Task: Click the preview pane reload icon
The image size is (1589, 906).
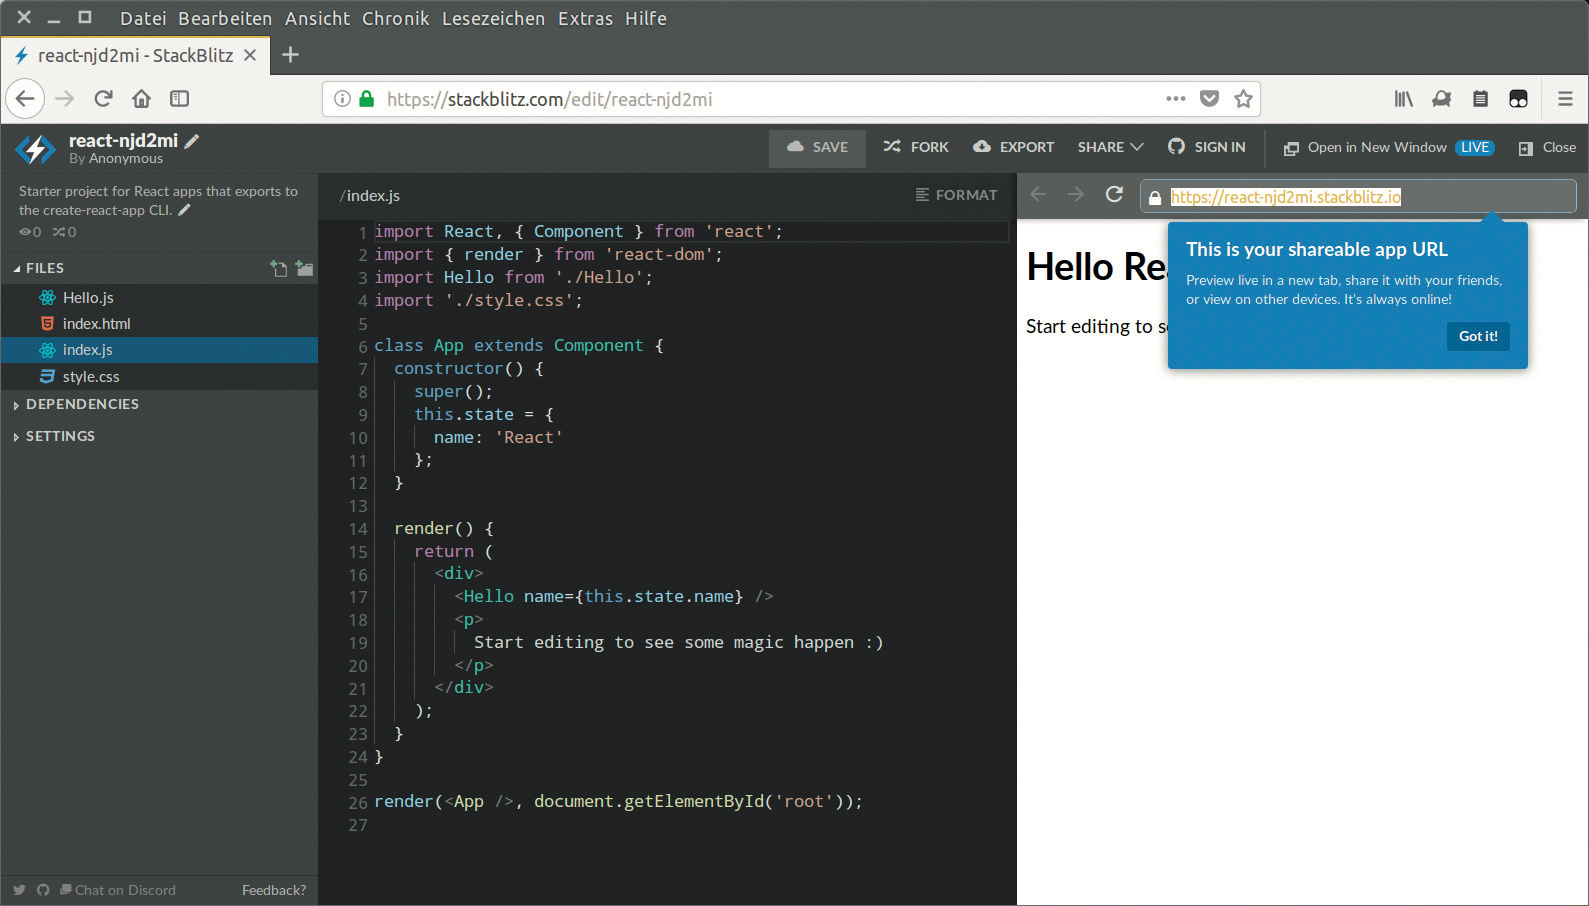Action: point(1114,195)
